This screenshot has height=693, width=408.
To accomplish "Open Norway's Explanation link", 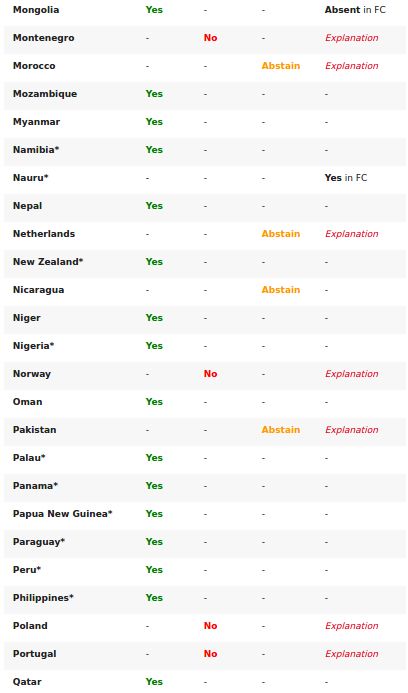I will click(351, 374).
